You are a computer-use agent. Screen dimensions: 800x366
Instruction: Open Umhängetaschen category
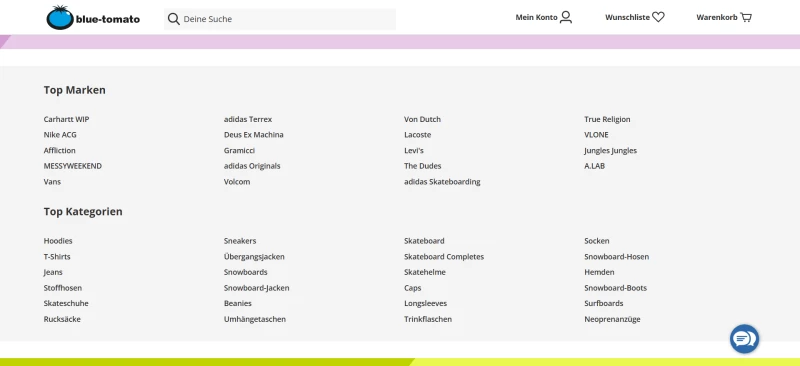(255, 319)
